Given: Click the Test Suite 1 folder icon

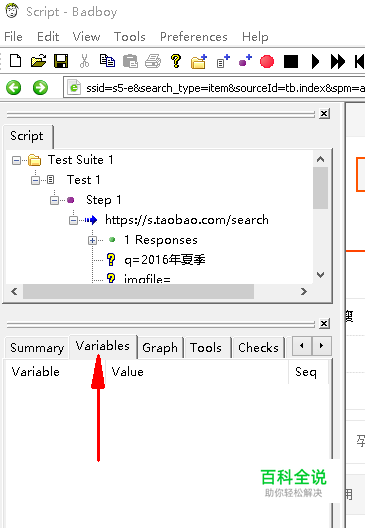Looking at the screenshot, I should pos(34,160).
